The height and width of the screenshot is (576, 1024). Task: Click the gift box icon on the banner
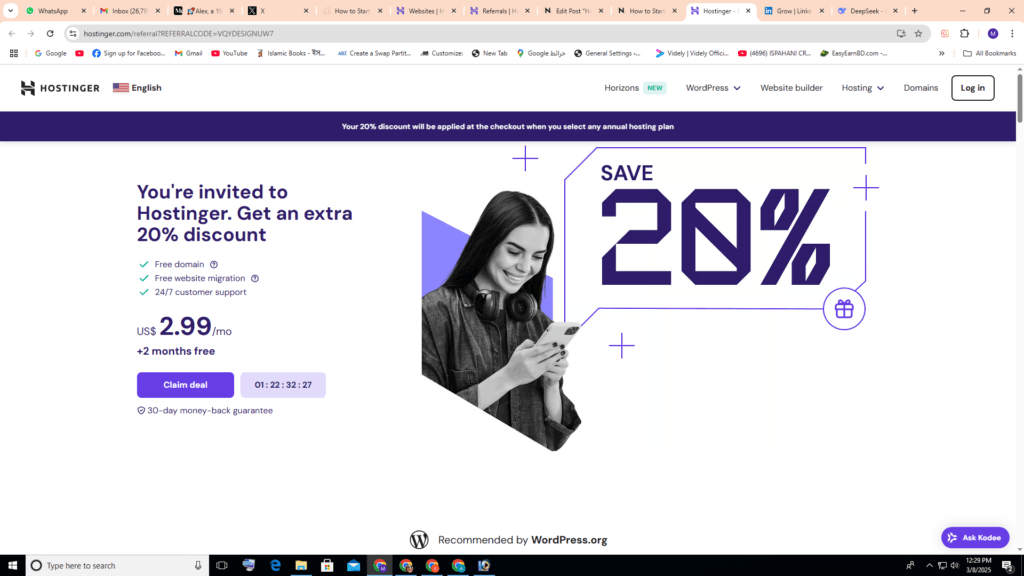tap(844, 309)
